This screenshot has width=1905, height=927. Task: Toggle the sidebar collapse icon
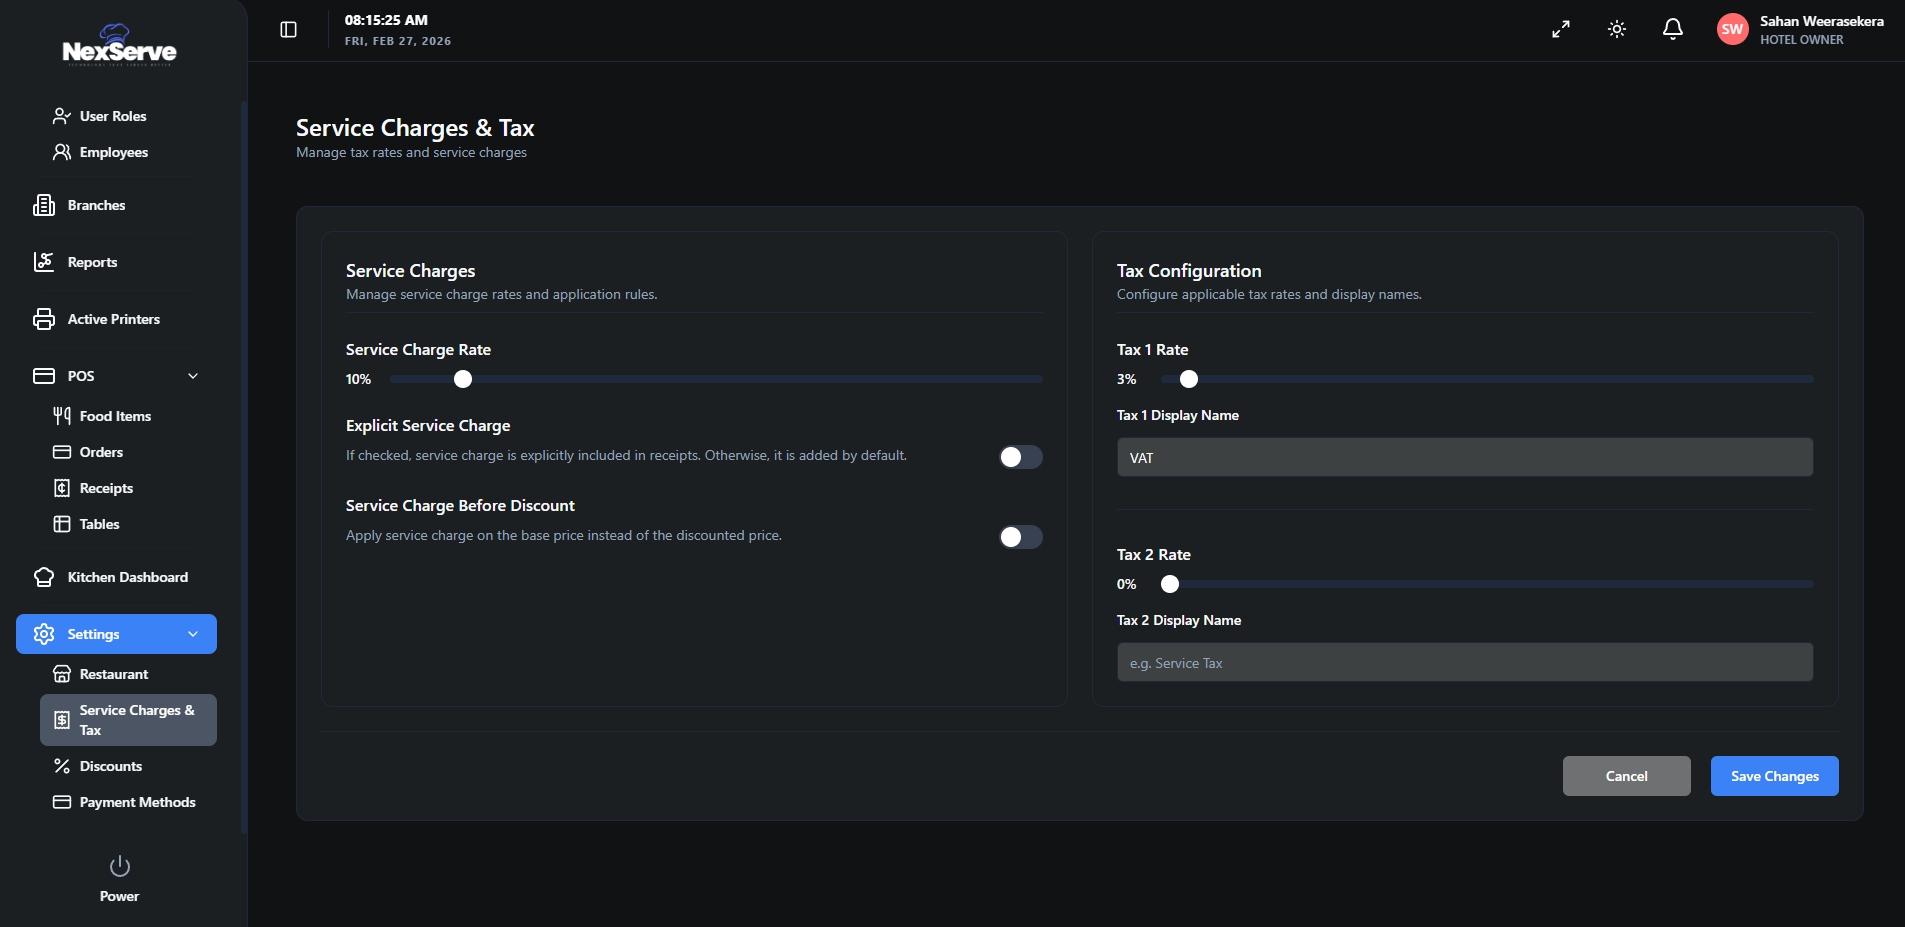(288, 30)
